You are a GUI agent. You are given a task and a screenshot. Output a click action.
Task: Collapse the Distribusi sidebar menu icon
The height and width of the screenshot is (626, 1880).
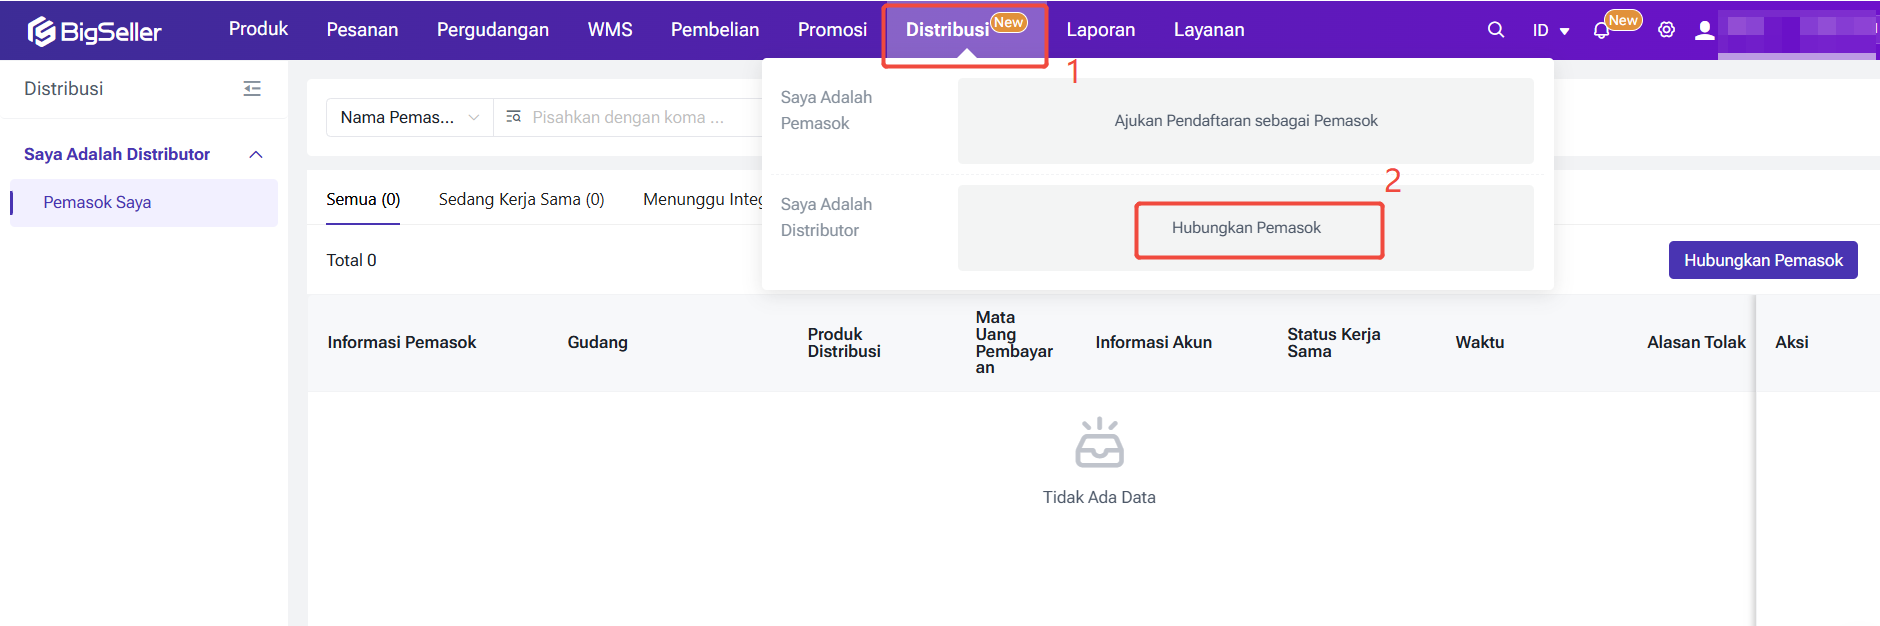[x=252, y=89]
